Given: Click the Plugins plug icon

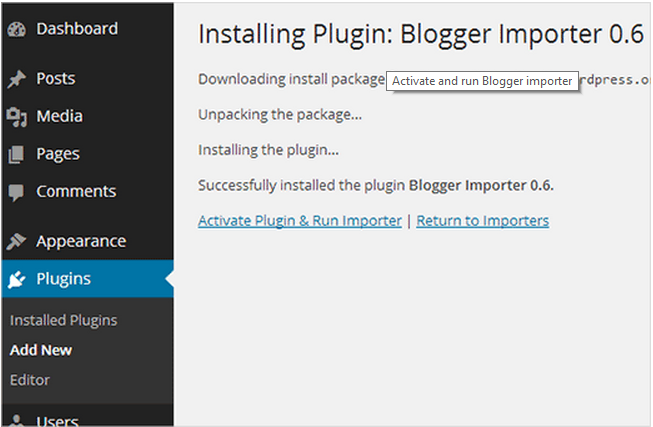Looking at the screenshot, I should point(17,279).
